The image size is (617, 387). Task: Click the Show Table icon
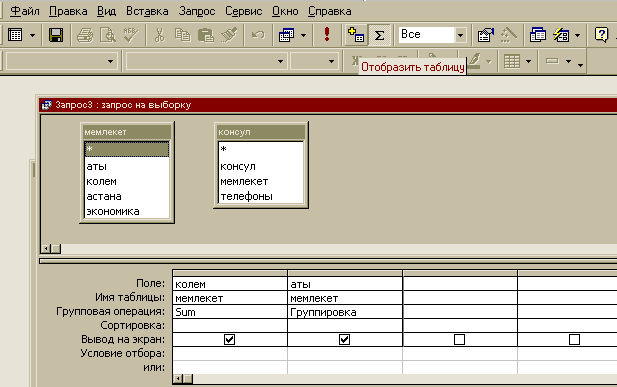(x=356, y=35)
